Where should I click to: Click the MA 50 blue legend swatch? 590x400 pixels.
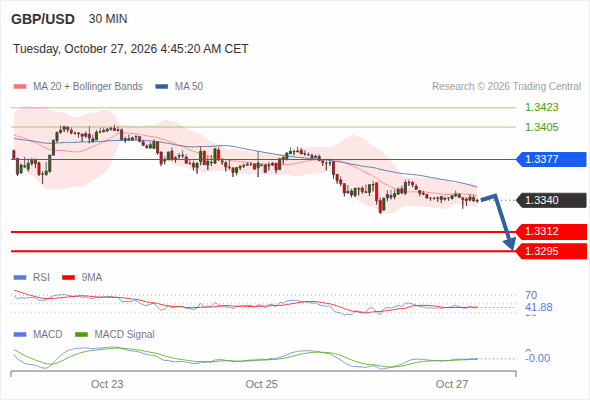pyautogui.click(x=162, y=87)
